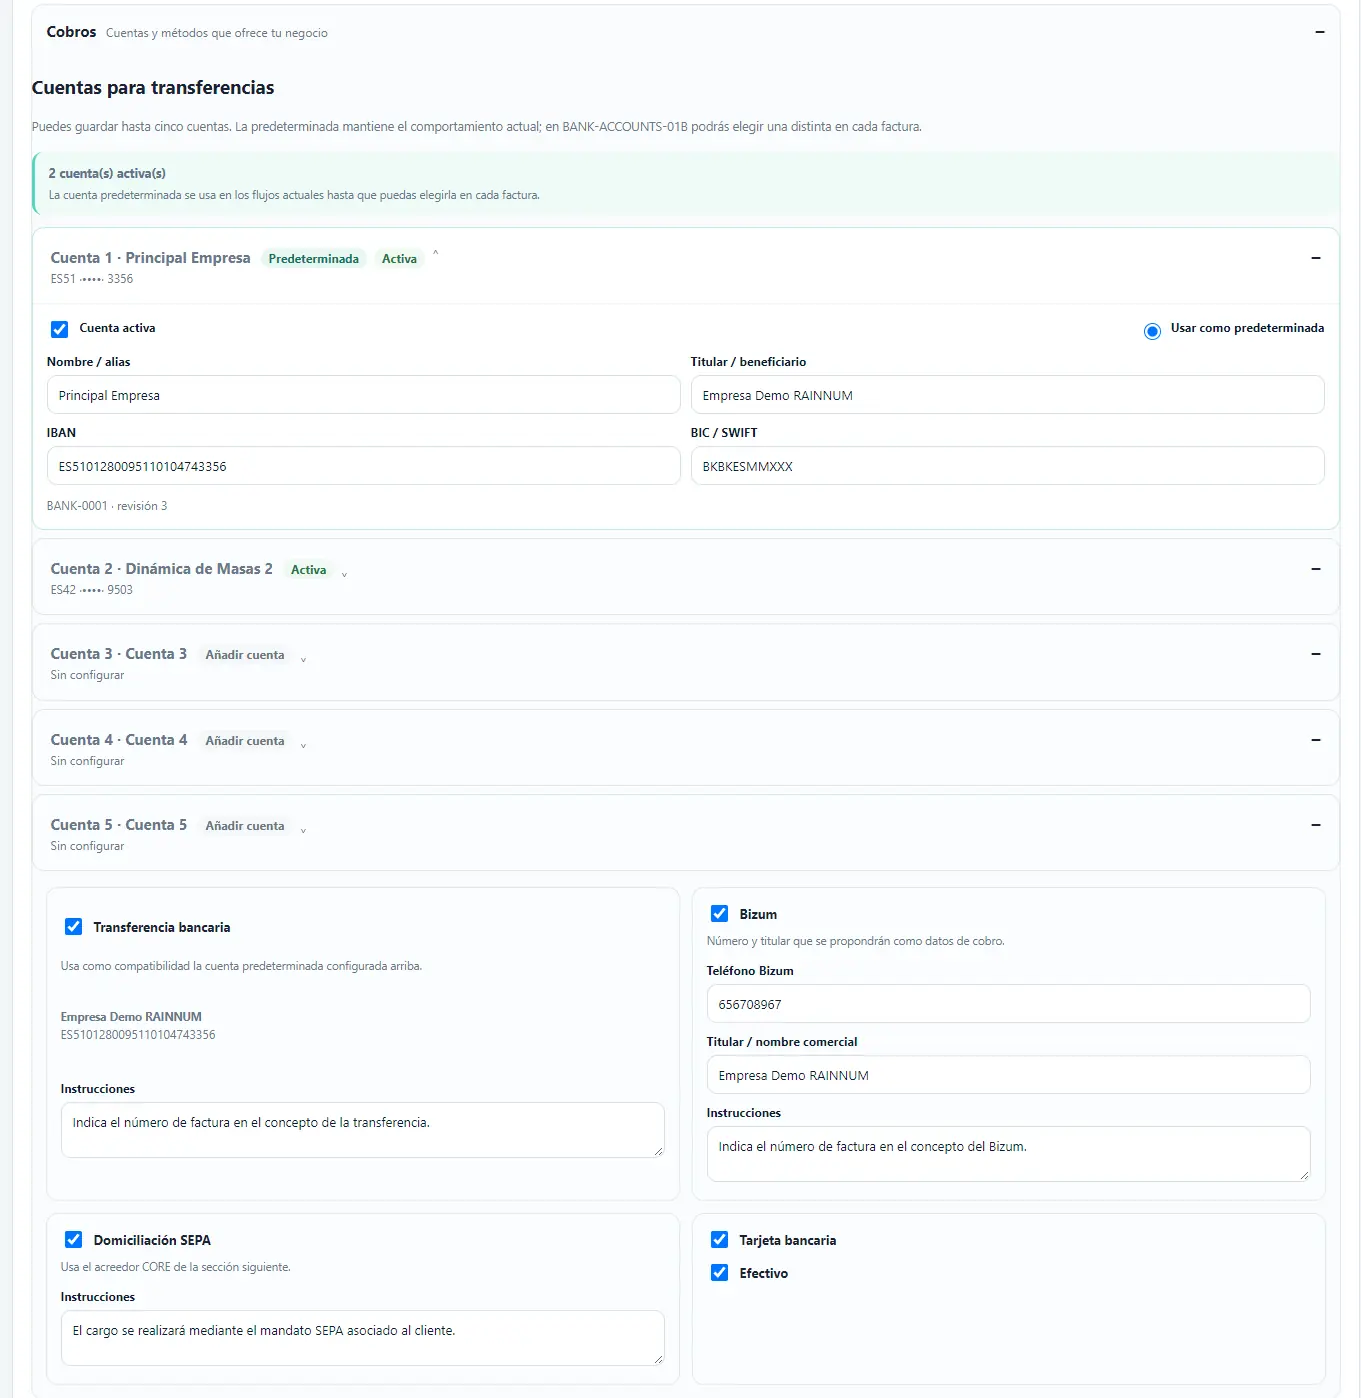1361x1398 pixels.
Task: Click Añadir cuenta on Cuenta 5
Action: pyautogui.click(x=245, y=826)
